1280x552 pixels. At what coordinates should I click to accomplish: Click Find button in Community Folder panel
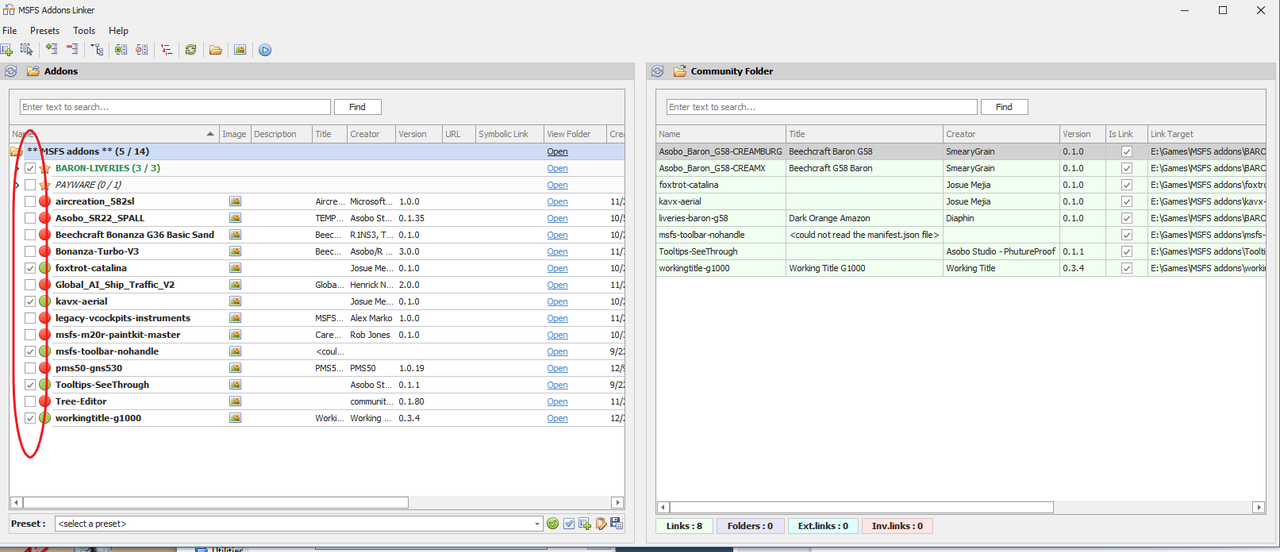point(1004,107)
